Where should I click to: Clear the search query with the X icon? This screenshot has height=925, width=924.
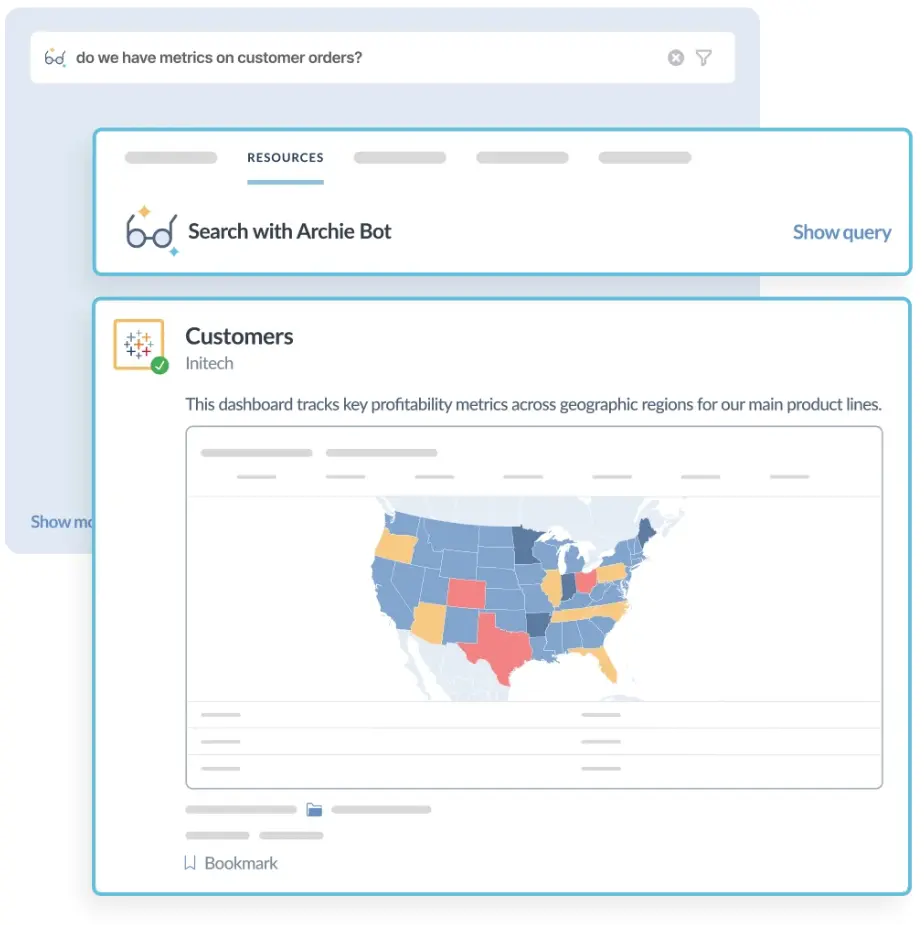coord(676,58)
